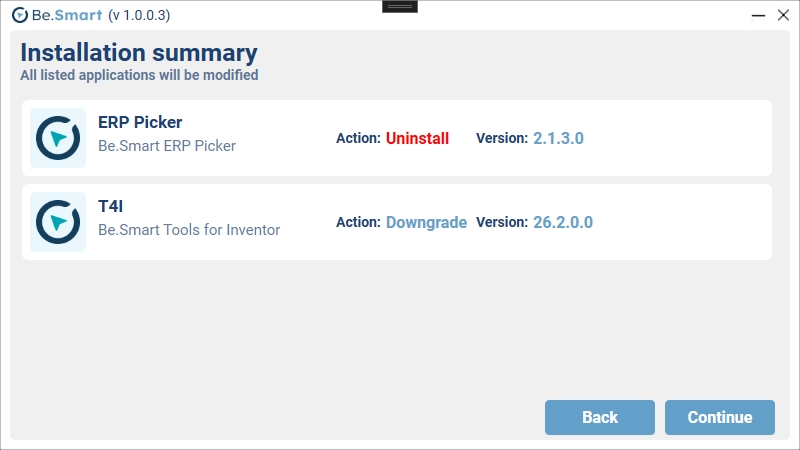Click the Be.Smart ERP Picker description
Viewport: 800px width, 450px height.
click(167, 146)
